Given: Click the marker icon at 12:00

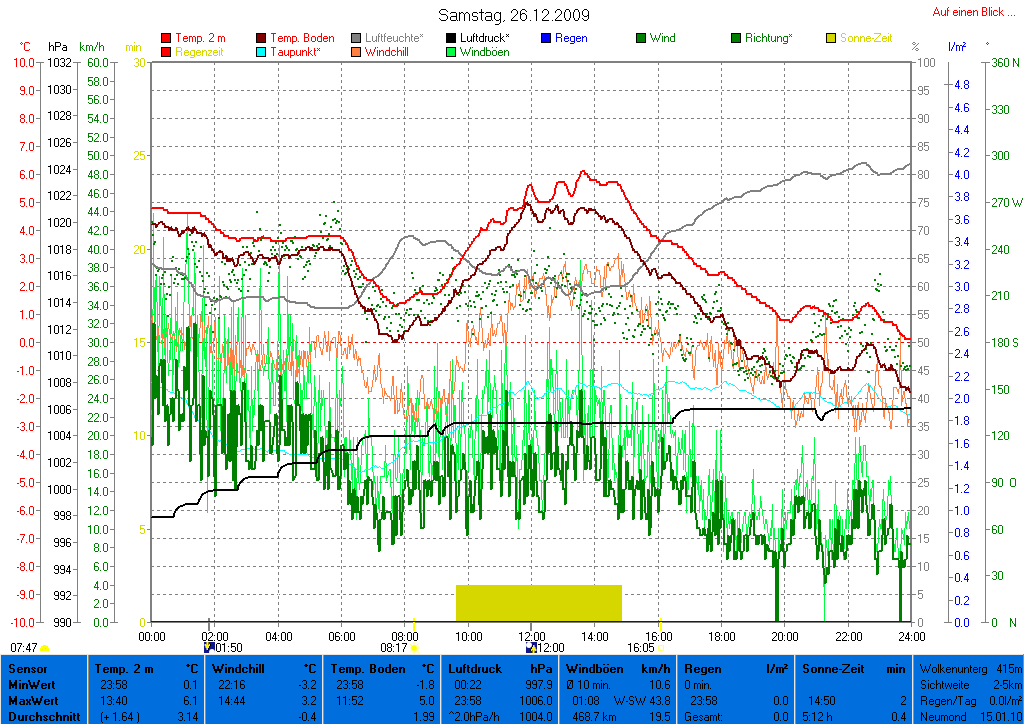Looking at the screenshot, I should coord(531,648).
